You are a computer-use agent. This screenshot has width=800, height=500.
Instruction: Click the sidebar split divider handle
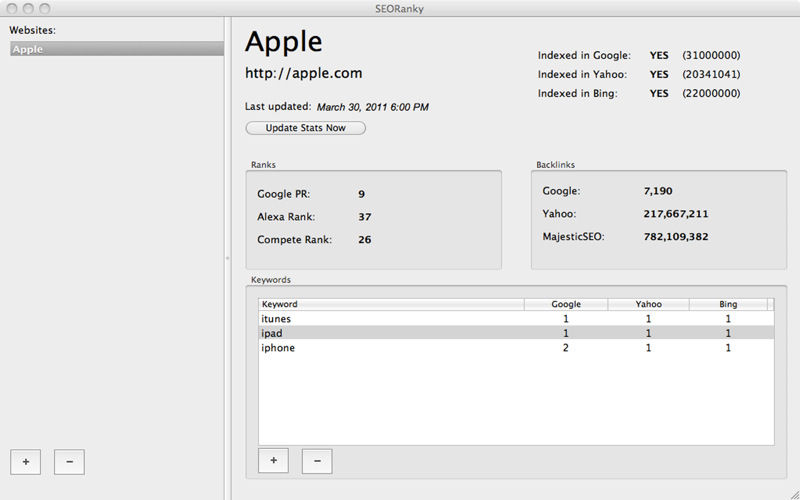[228, 258]
